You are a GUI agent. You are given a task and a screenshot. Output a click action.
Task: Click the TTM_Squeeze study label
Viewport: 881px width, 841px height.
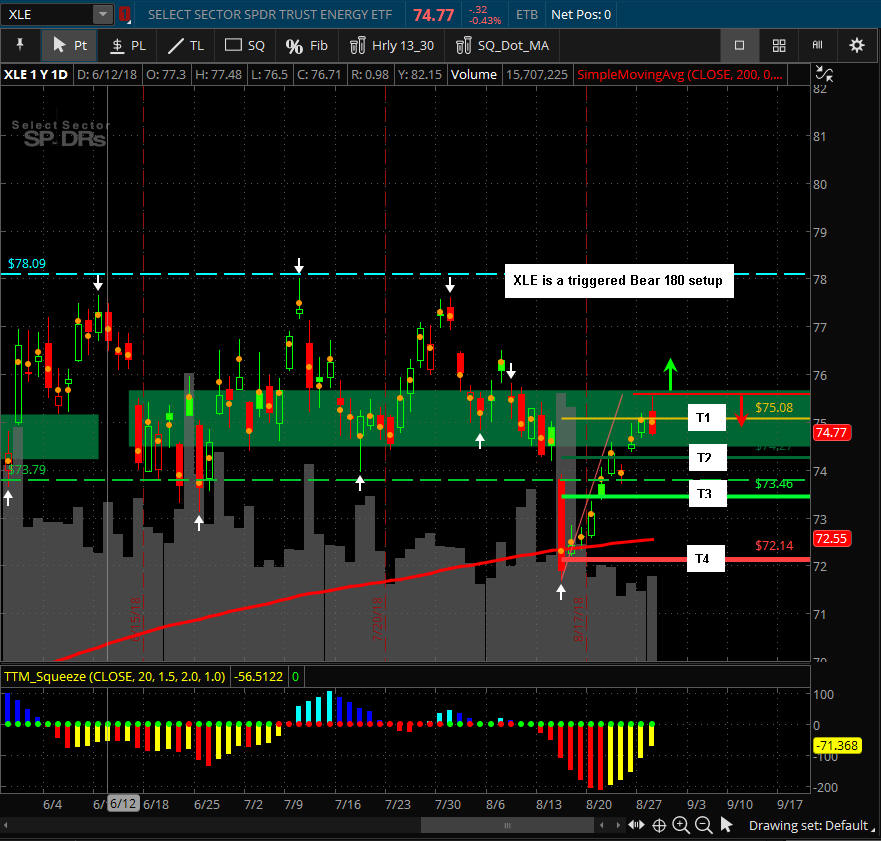pos(115,676)
